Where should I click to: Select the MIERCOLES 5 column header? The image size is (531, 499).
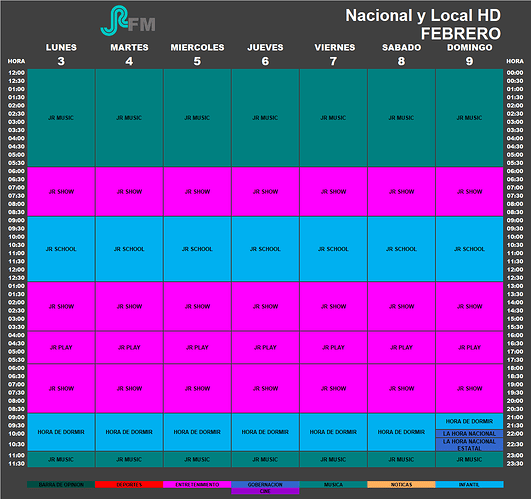point(197,54)
